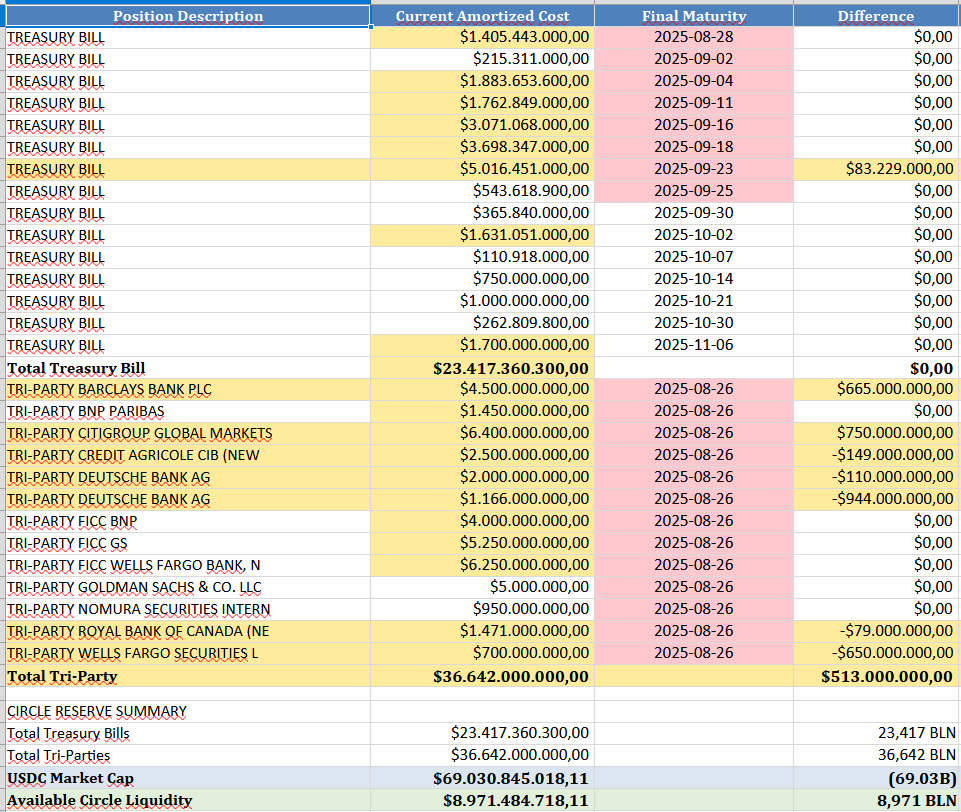Select TRI-PARTY CITIGROUP GLOBAL MARKETS cell
Viewport: 961px width, 812px height.
tap(188, 434)
